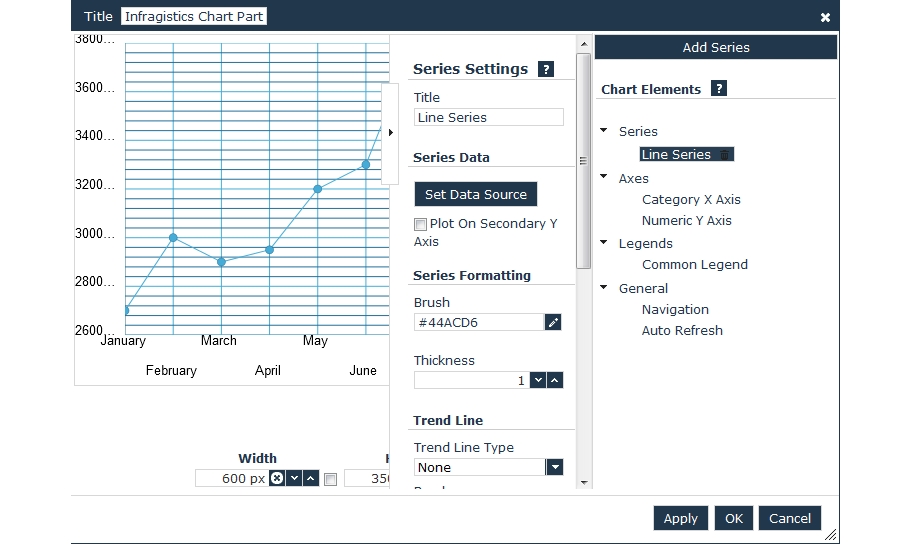The image size is (900, 544).
Task: Apply the chart changes
Action: pyautogui.click(x=680, y=518)
